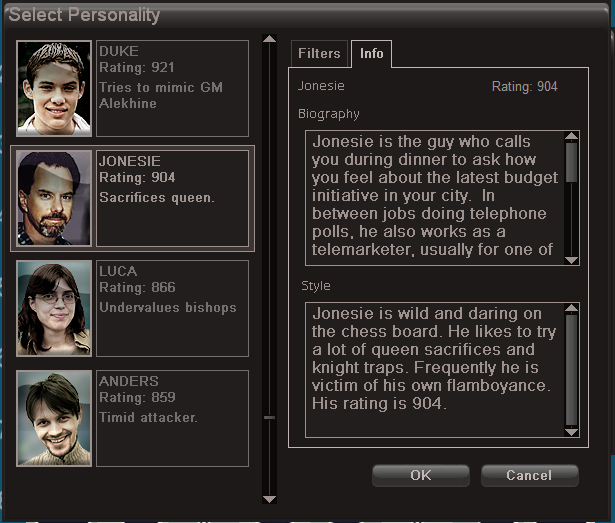Select the LUCA Undervalues bishops entry
Image resolution: width=615 pixels, height=523 pixels.
click(x=173, y=308)
